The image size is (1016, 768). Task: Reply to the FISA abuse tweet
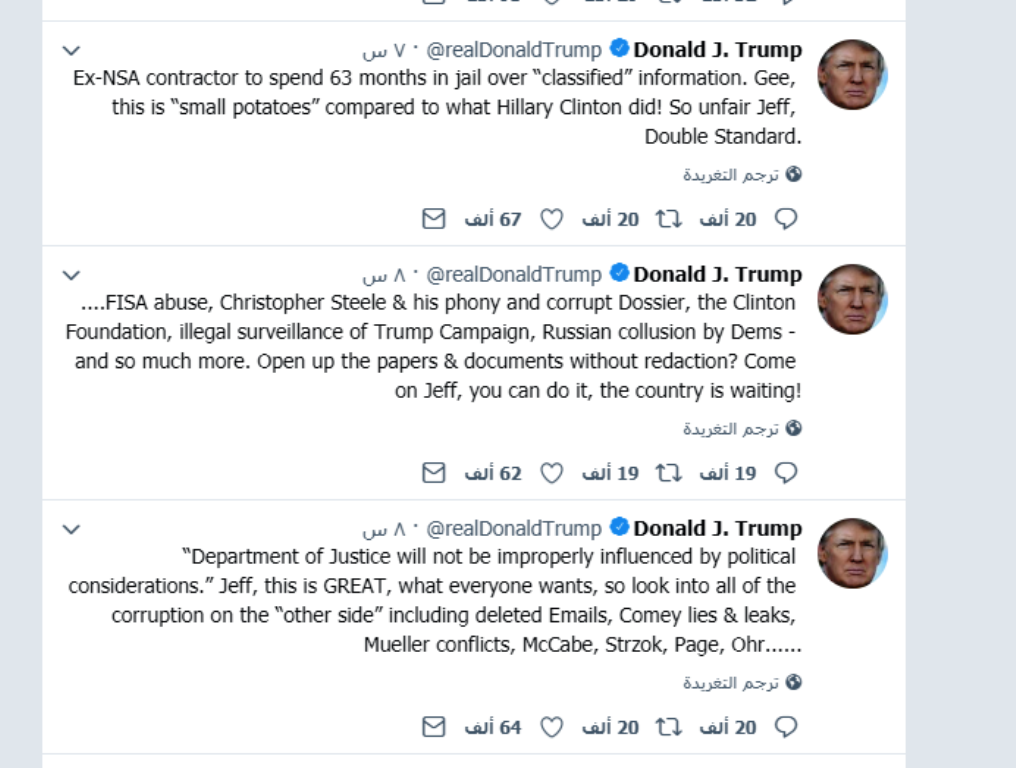(786, 473)
